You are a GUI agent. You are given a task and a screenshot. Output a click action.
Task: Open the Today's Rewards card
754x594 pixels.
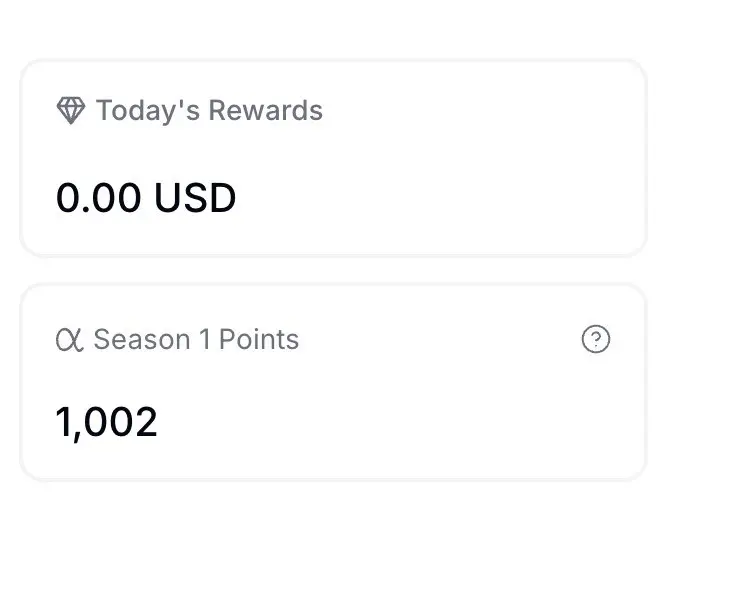point(333,158)
